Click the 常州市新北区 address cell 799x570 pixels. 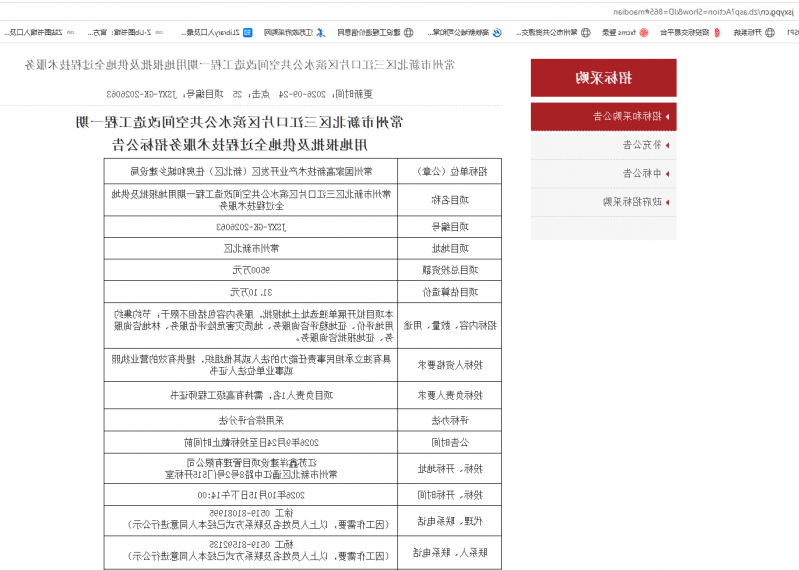click(251, 249)
